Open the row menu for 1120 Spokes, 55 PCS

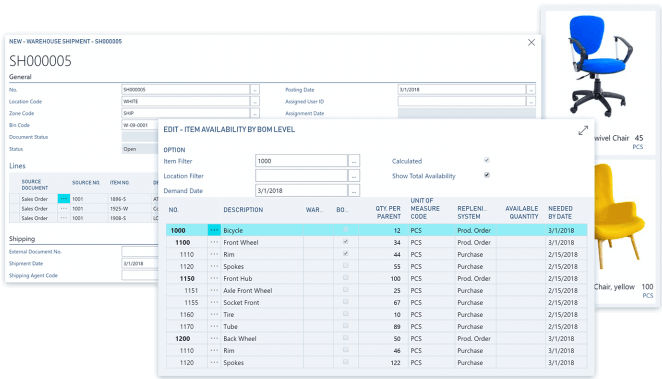214,266
